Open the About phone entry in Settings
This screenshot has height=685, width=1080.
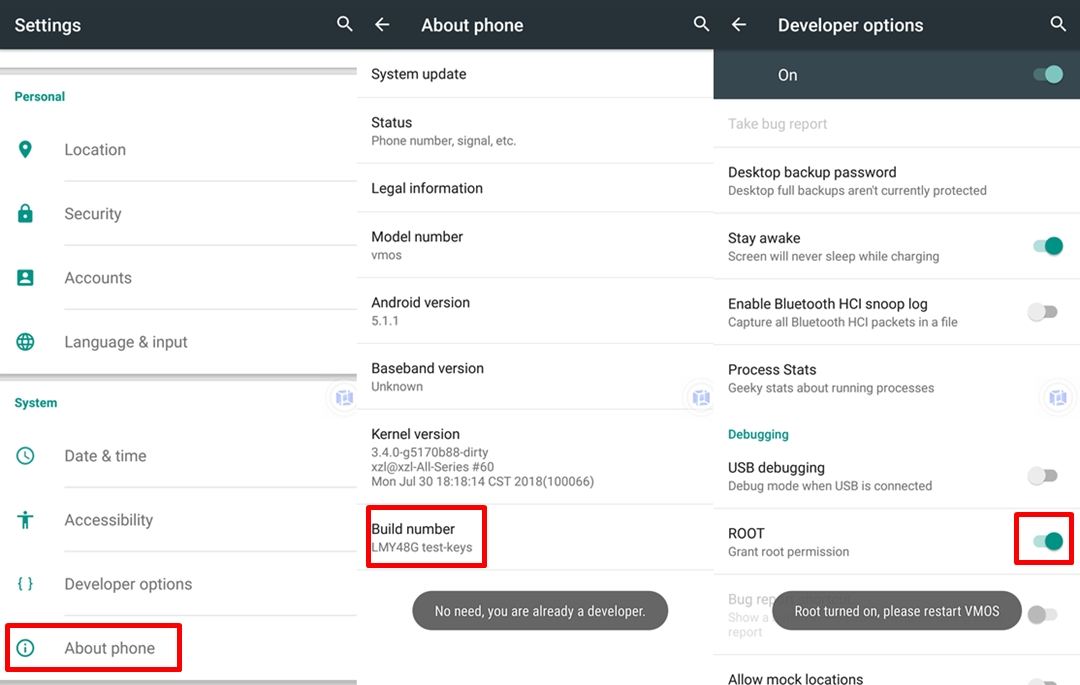coord(178,648)
